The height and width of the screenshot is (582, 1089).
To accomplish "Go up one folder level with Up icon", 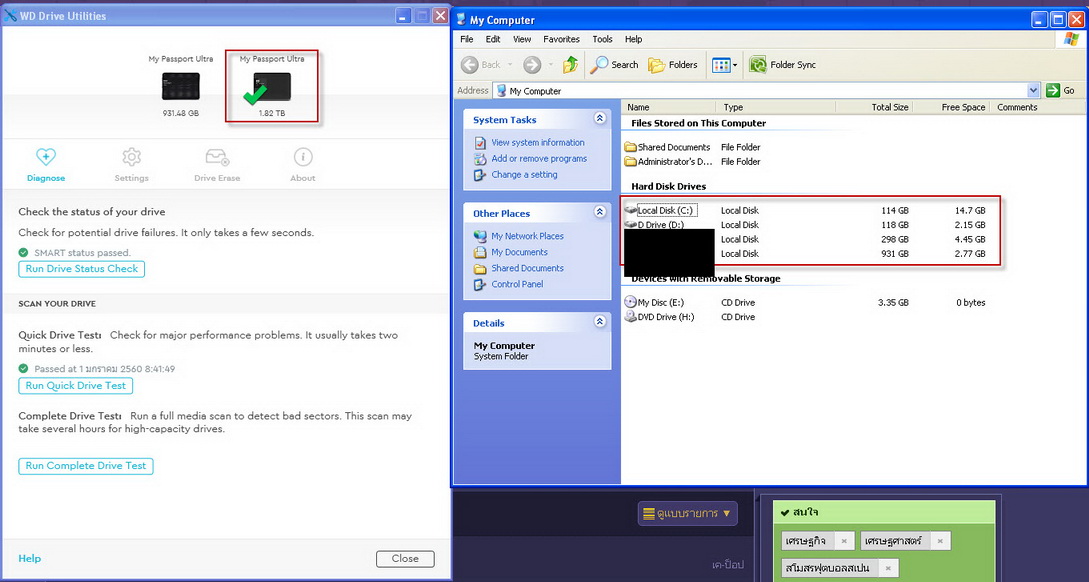I will pos(570,65).
